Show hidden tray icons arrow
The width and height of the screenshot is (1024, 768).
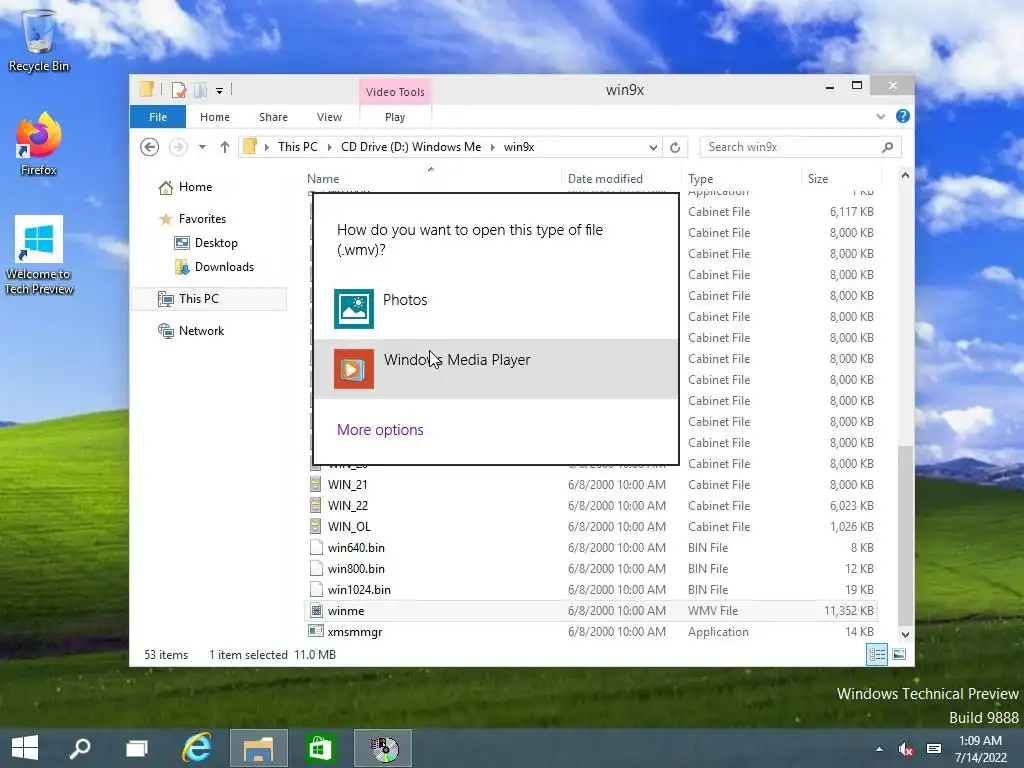pyautogui.click(x=880, y=749)
